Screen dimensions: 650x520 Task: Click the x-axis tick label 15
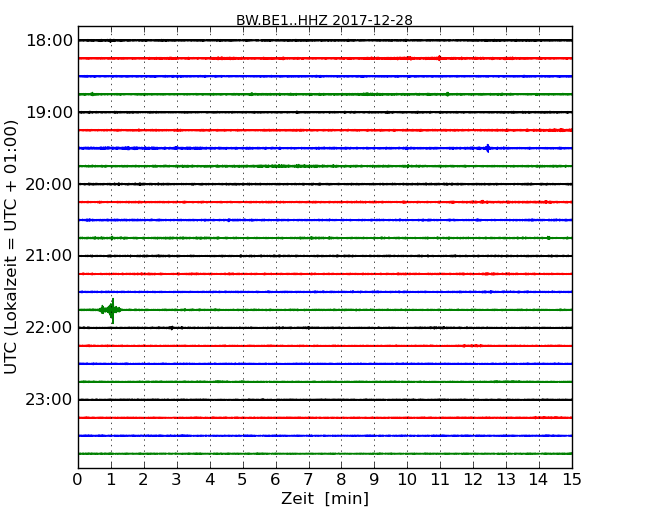click(572, 480)
